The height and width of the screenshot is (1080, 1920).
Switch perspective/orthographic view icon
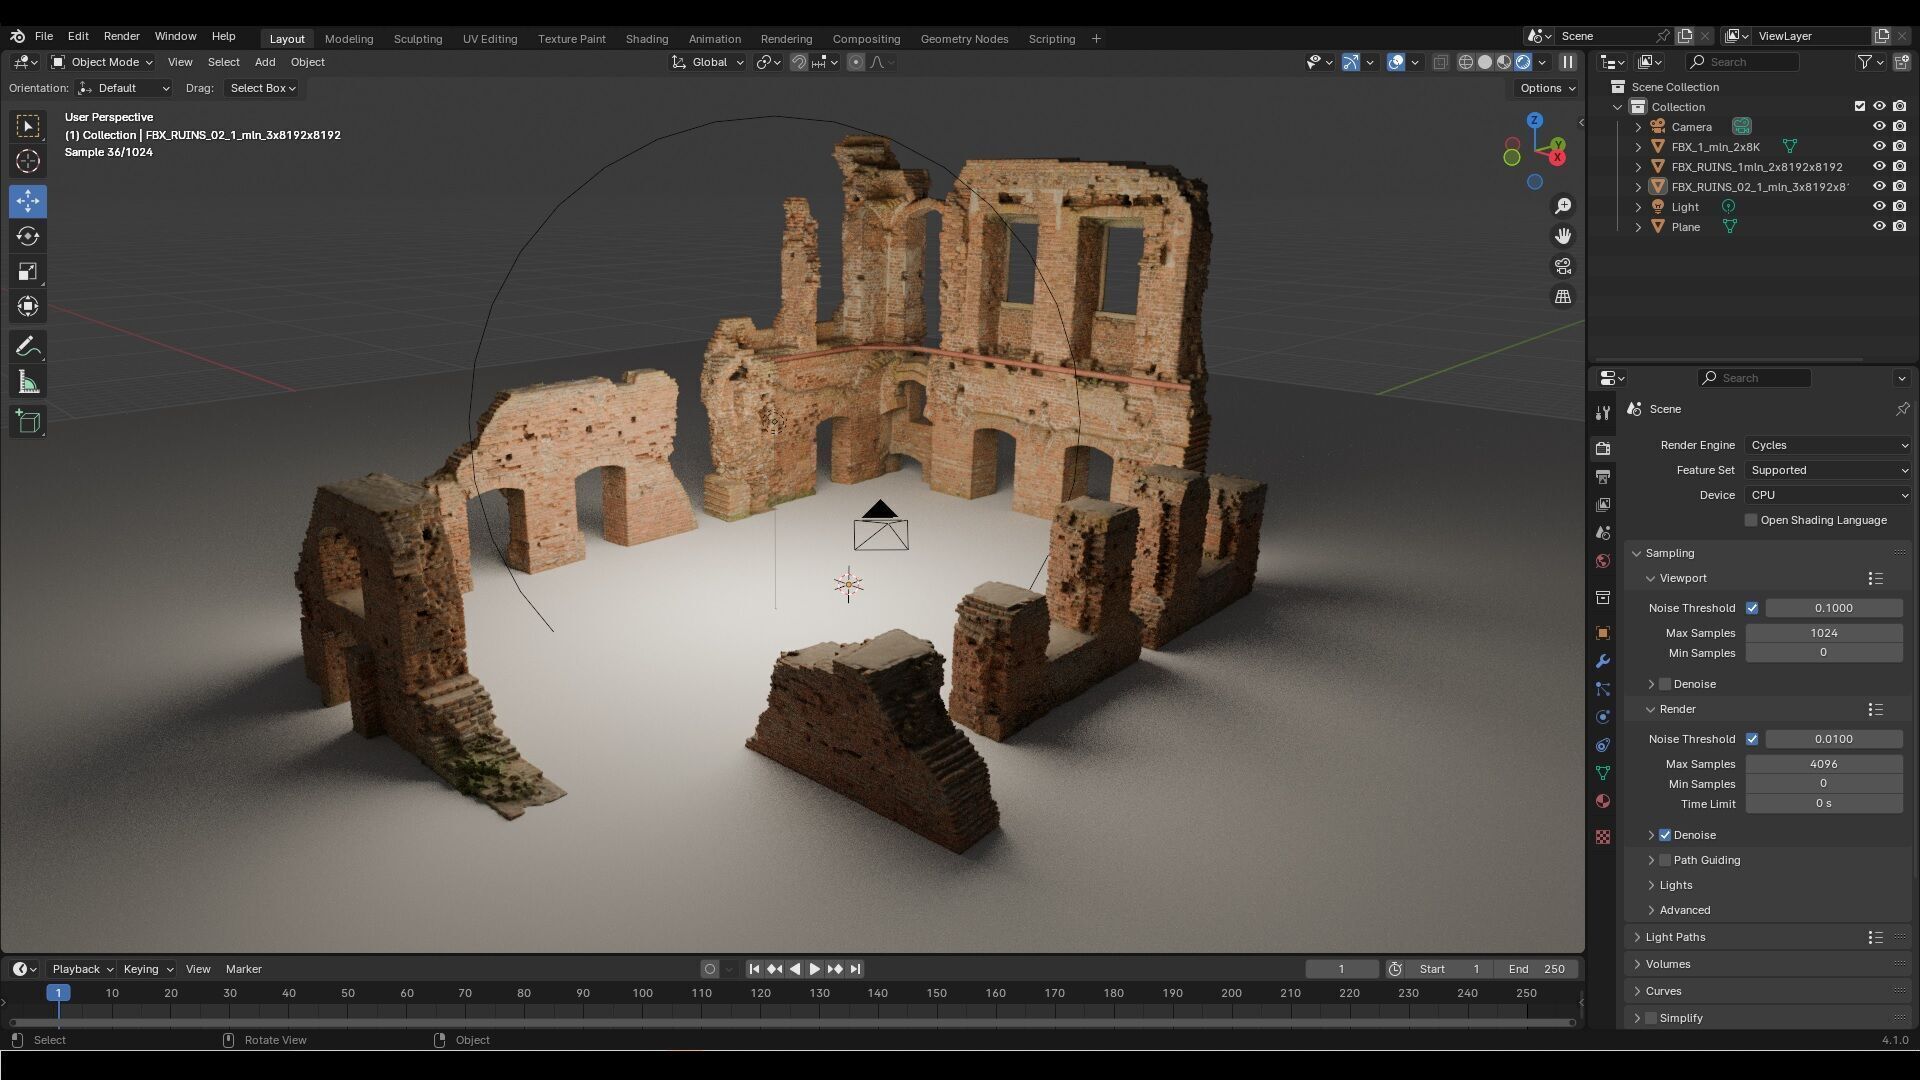[1562, 296]
